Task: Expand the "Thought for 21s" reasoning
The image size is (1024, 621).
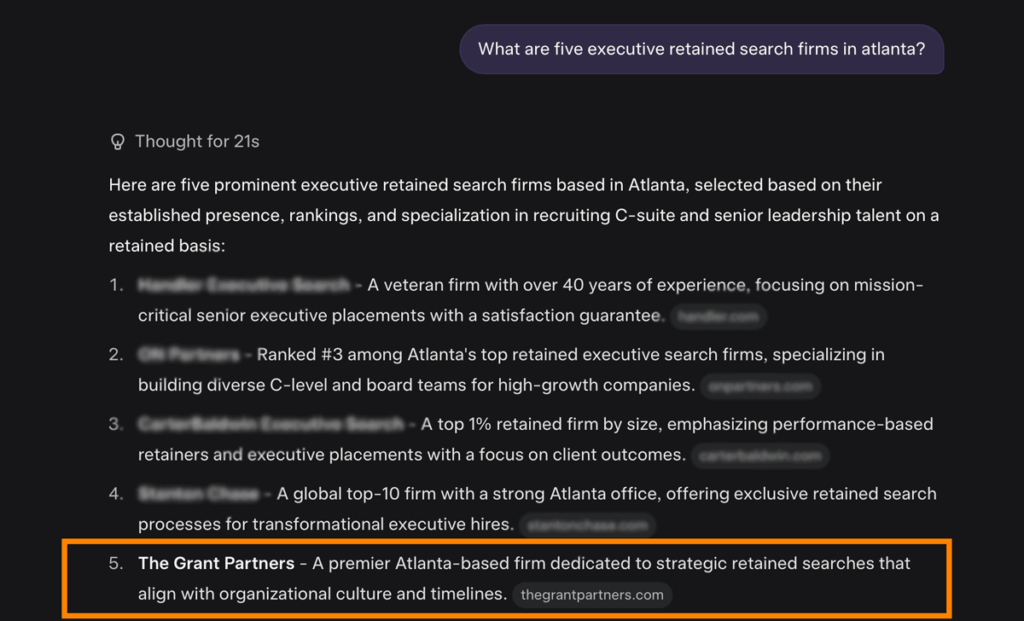Action: pos(197,141)
